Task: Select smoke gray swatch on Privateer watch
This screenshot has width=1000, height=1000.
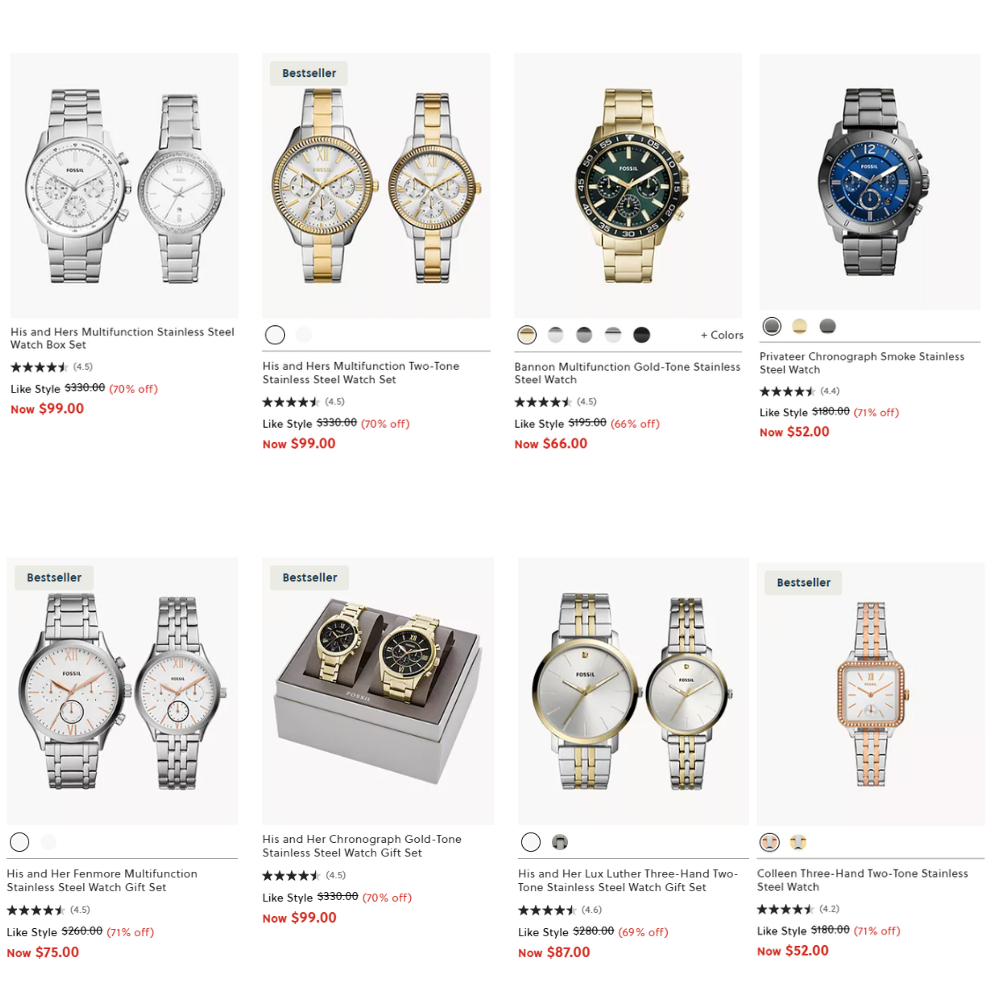Action: (772, 327)
